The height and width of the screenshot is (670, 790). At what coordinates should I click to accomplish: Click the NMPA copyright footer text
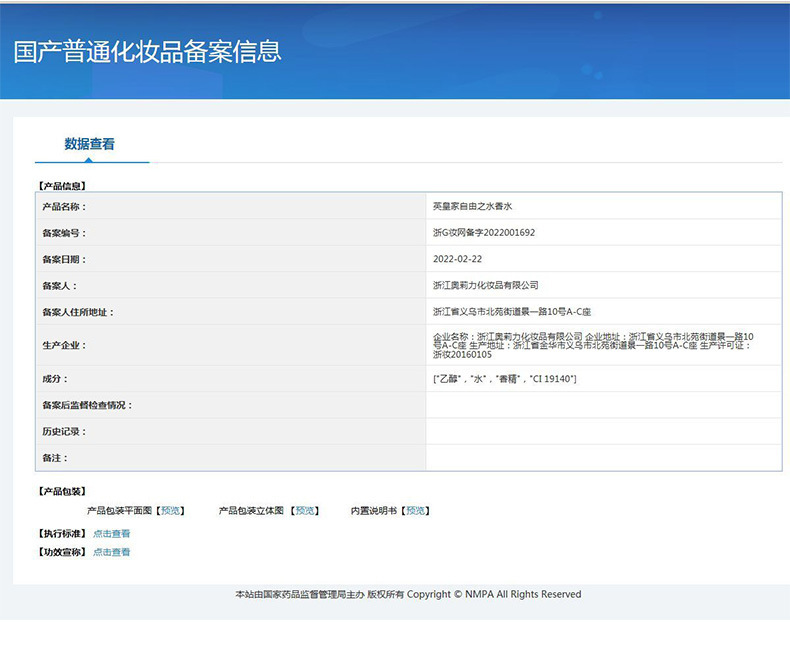[408, 594]
